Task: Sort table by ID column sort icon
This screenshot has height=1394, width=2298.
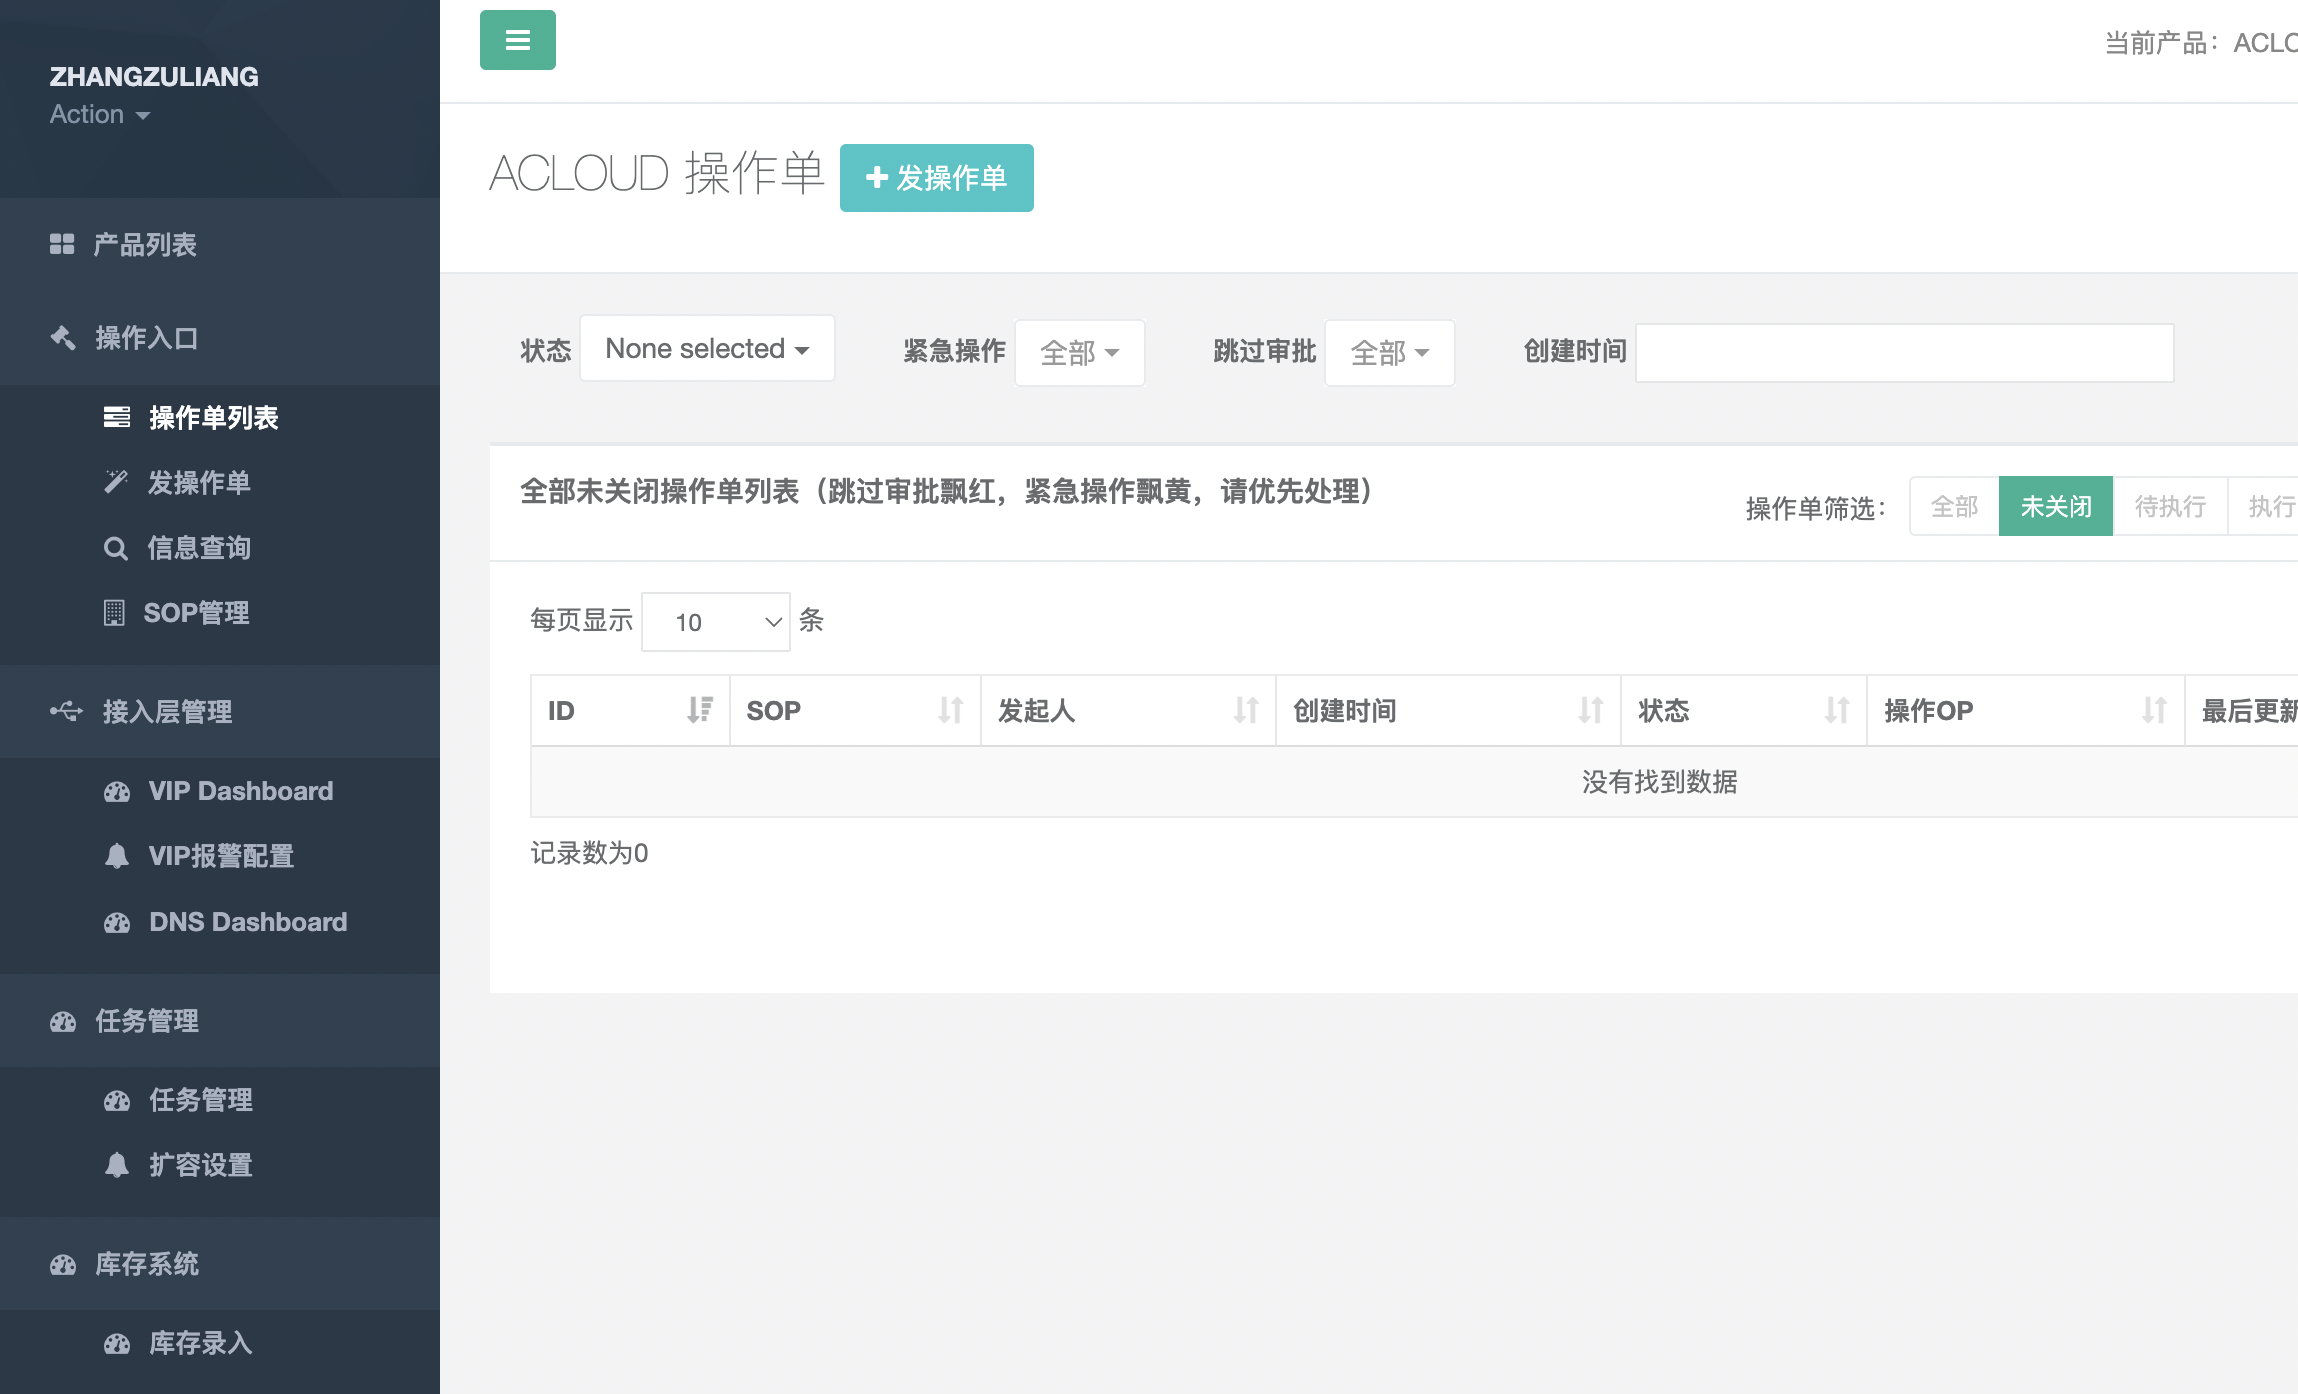Action: 700,710
